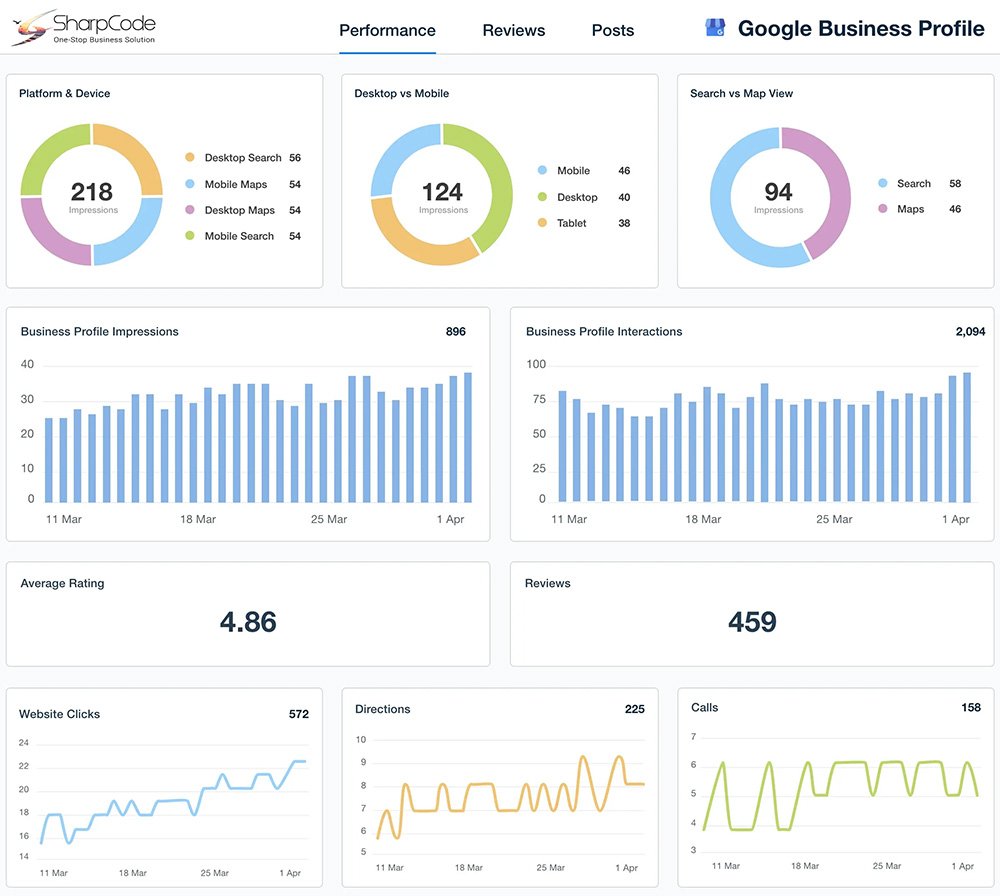Click the Google Business Profile store icon
1000x896 pixels.
[x=715, y=29]
